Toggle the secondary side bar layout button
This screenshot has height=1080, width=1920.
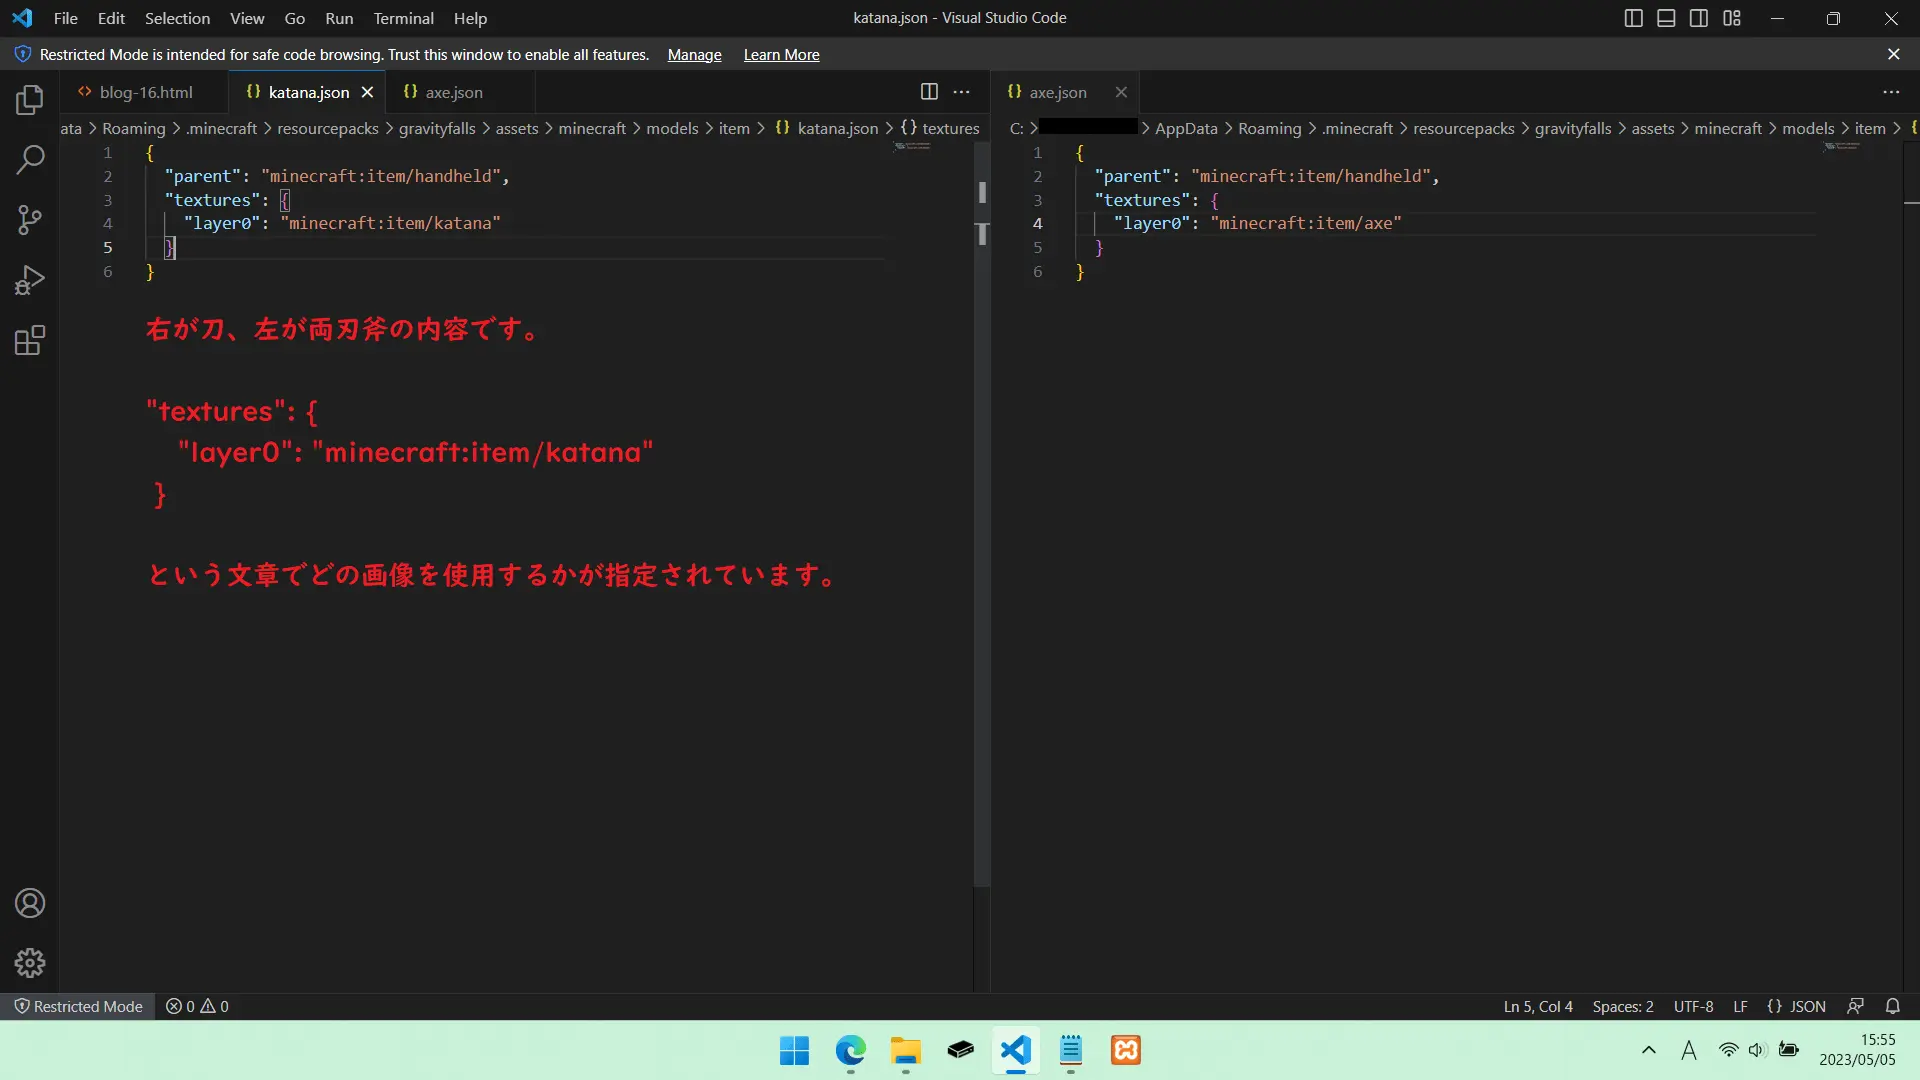[x=1699, y=18]
